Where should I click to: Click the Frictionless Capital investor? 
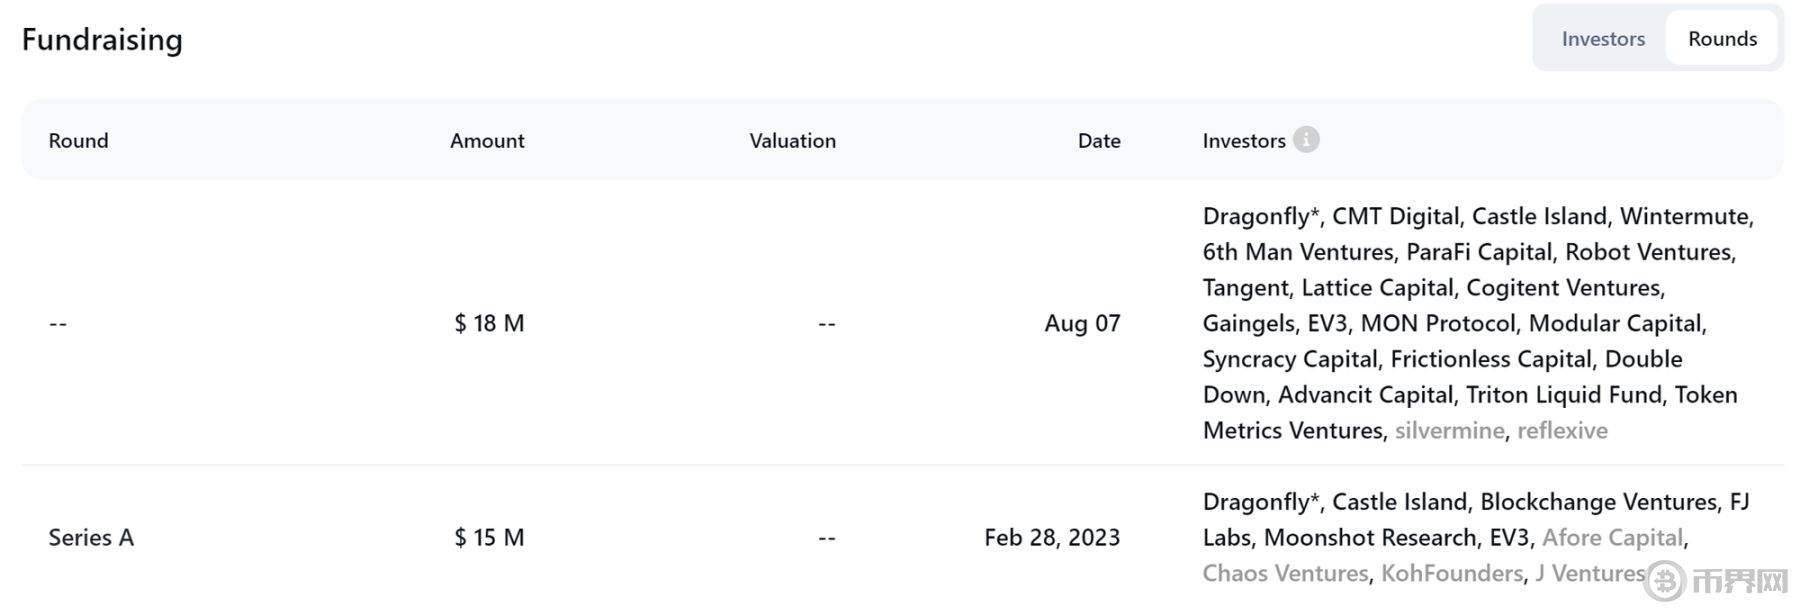coord(1491,359)
